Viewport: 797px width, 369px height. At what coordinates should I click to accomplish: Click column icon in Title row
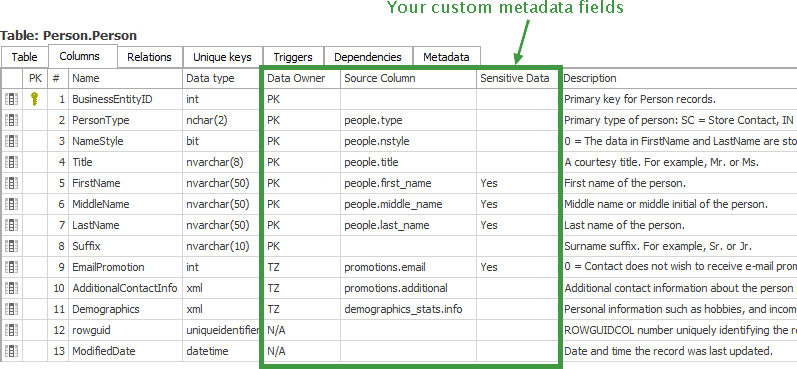[12, 162]
